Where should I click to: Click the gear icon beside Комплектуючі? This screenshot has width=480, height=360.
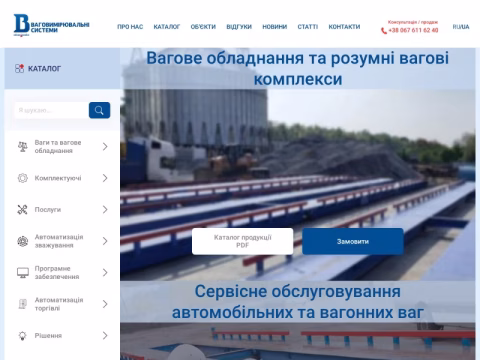23,178
